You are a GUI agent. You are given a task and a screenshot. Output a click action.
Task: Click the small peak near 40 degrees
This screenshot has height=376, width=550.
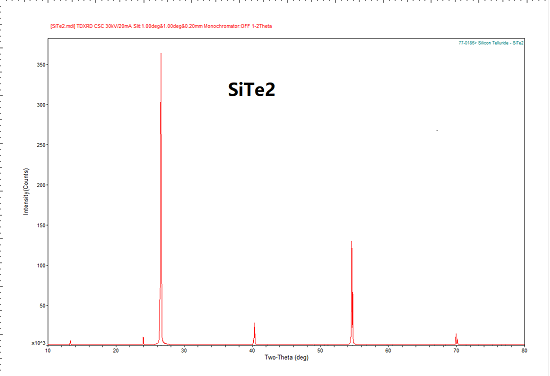pyautogui.click(x=254, y=334)
